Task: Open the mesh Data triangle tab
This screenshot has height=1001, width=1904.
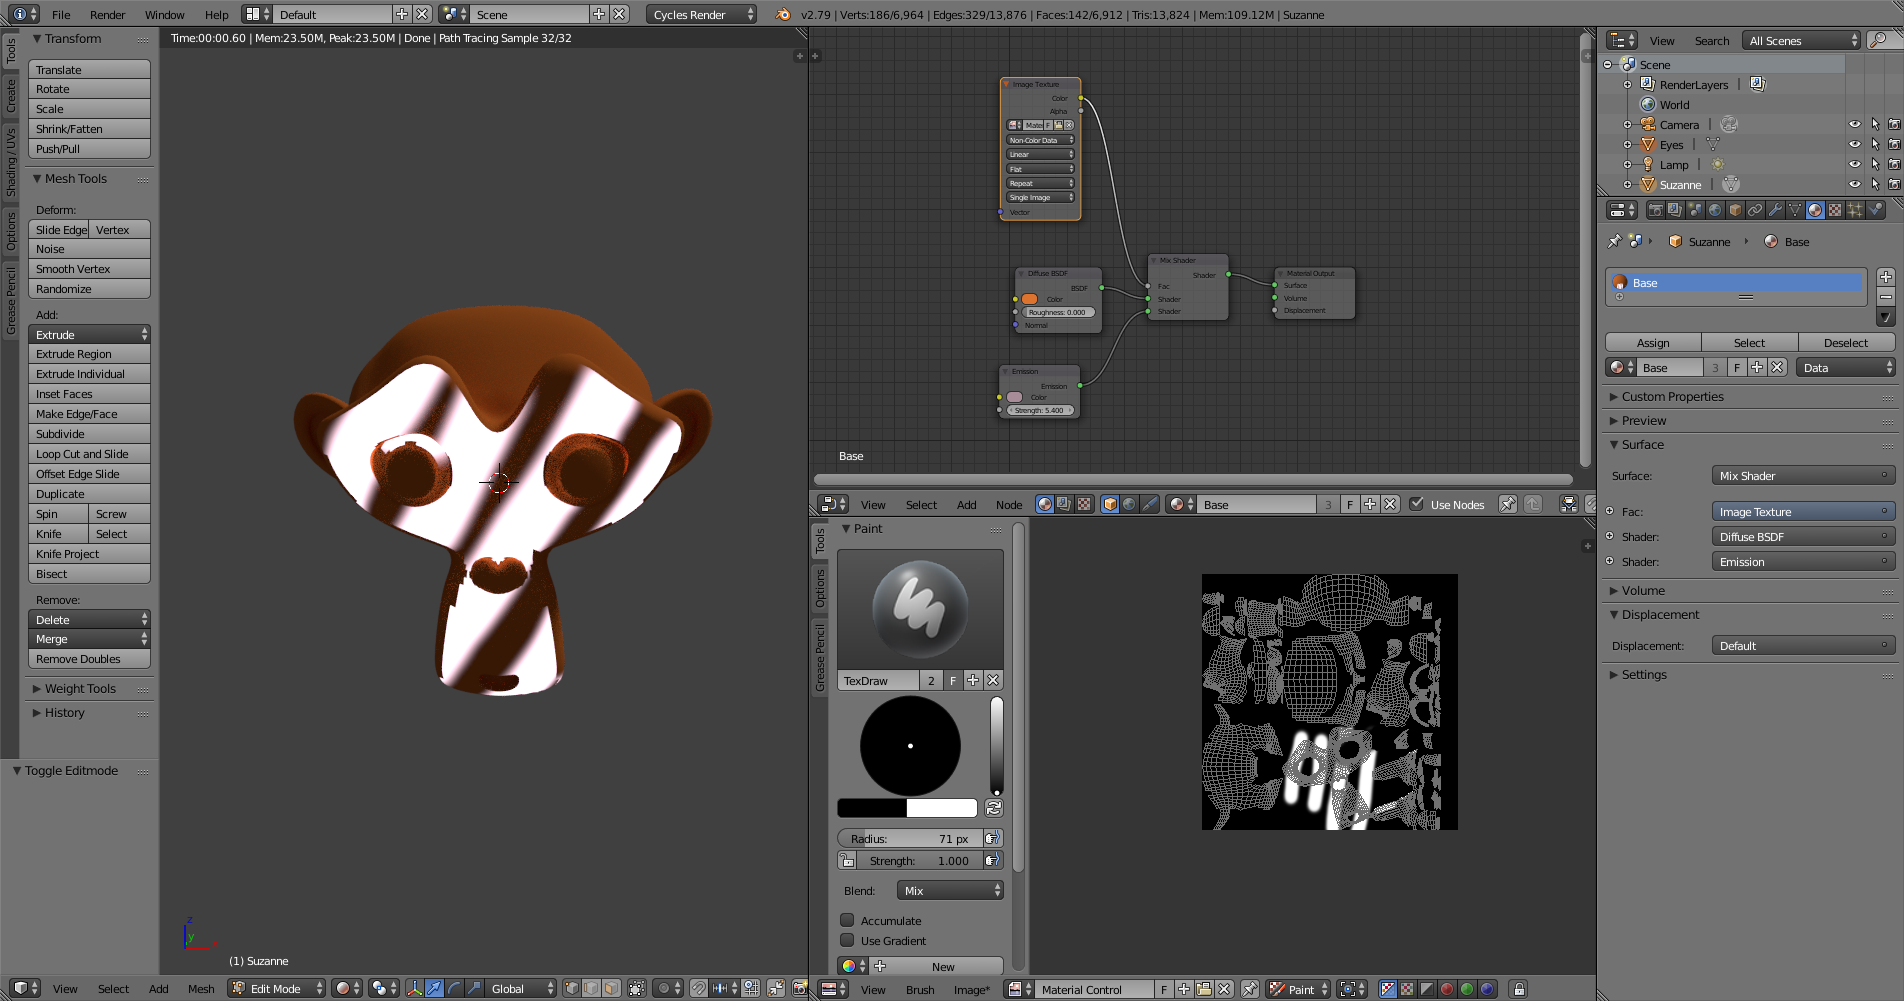Action: click(1795, 210)
